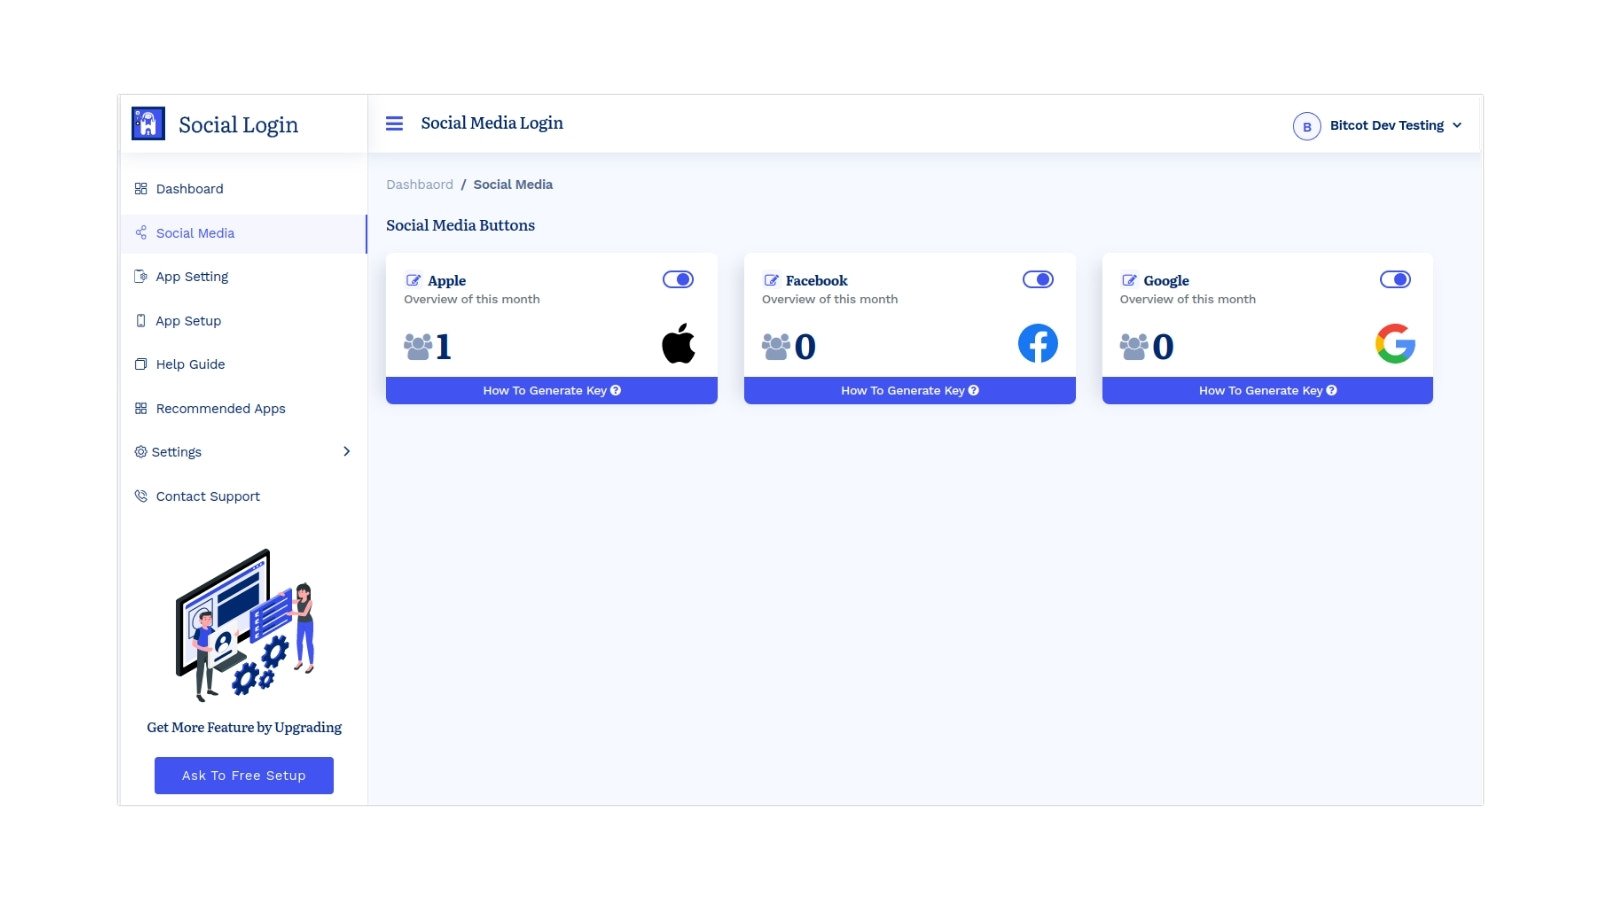Screen dimensions: 1600x900
Task: Click Apple's How To Generate Key button
Action: pyautogui.click(x=552, y=391)
